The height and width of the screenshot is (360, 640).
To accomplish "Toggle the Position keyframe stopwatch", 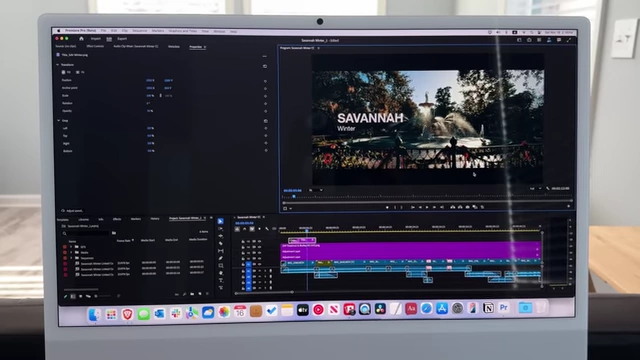I will click(x=265, y=81).
